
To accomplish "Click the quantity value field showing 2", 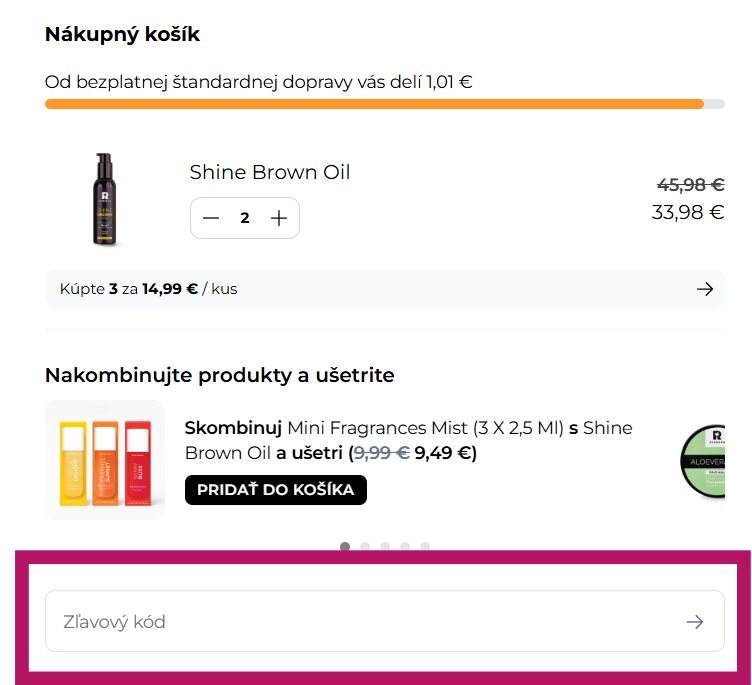I will pos(245,218).
